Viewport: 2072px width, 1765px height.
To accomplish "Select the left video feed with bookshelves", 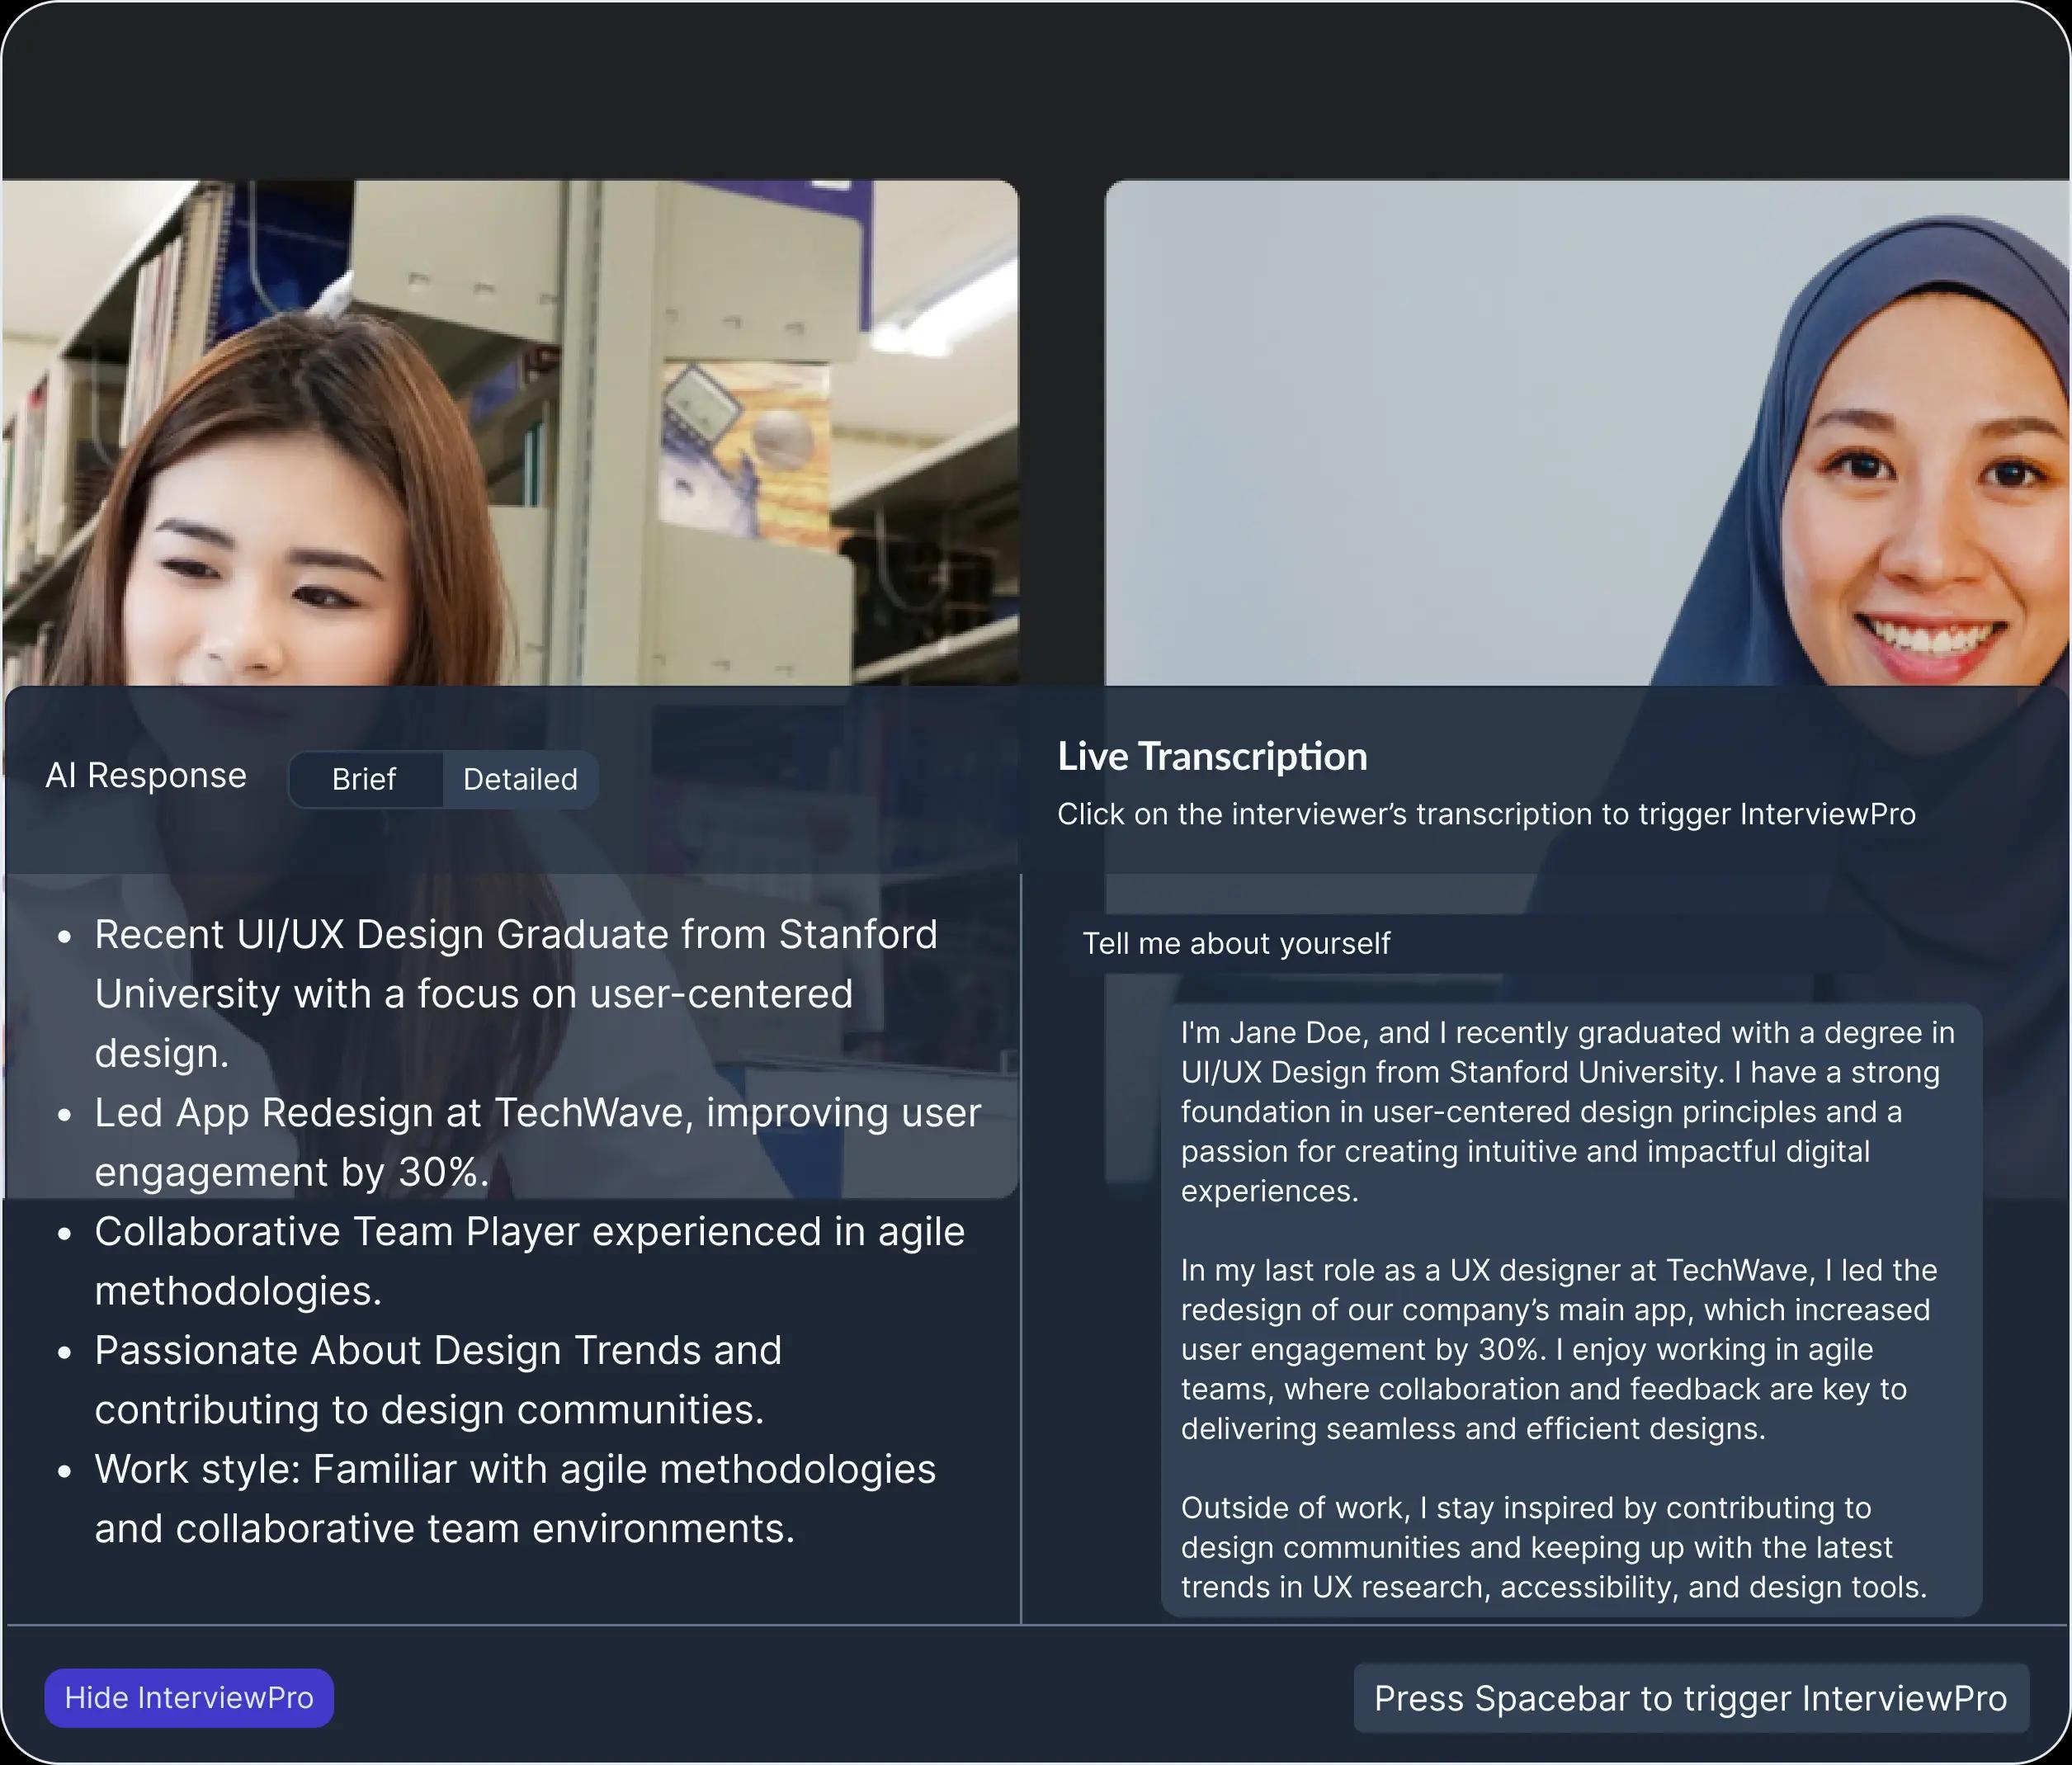I will click(x=510, y=430).
